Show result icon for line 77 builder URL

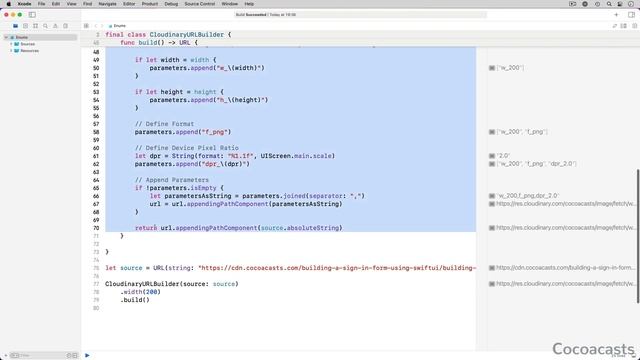492,284
